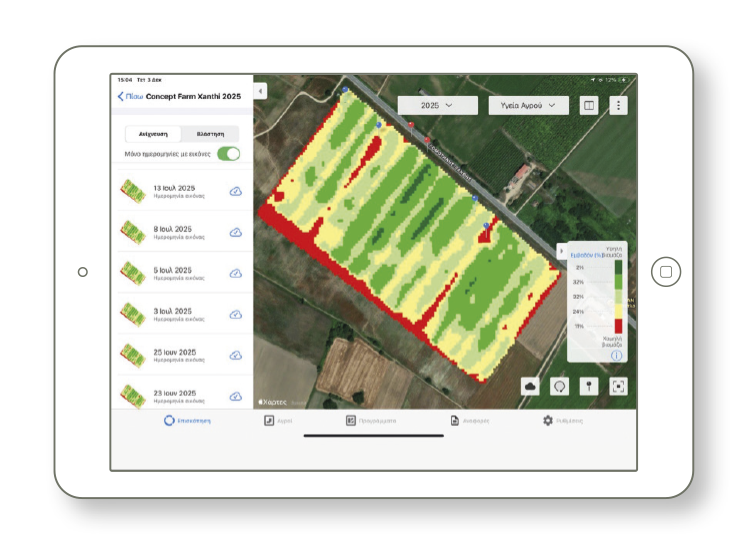Open the Ρυθμίσεις settings tab

(562, 421)
